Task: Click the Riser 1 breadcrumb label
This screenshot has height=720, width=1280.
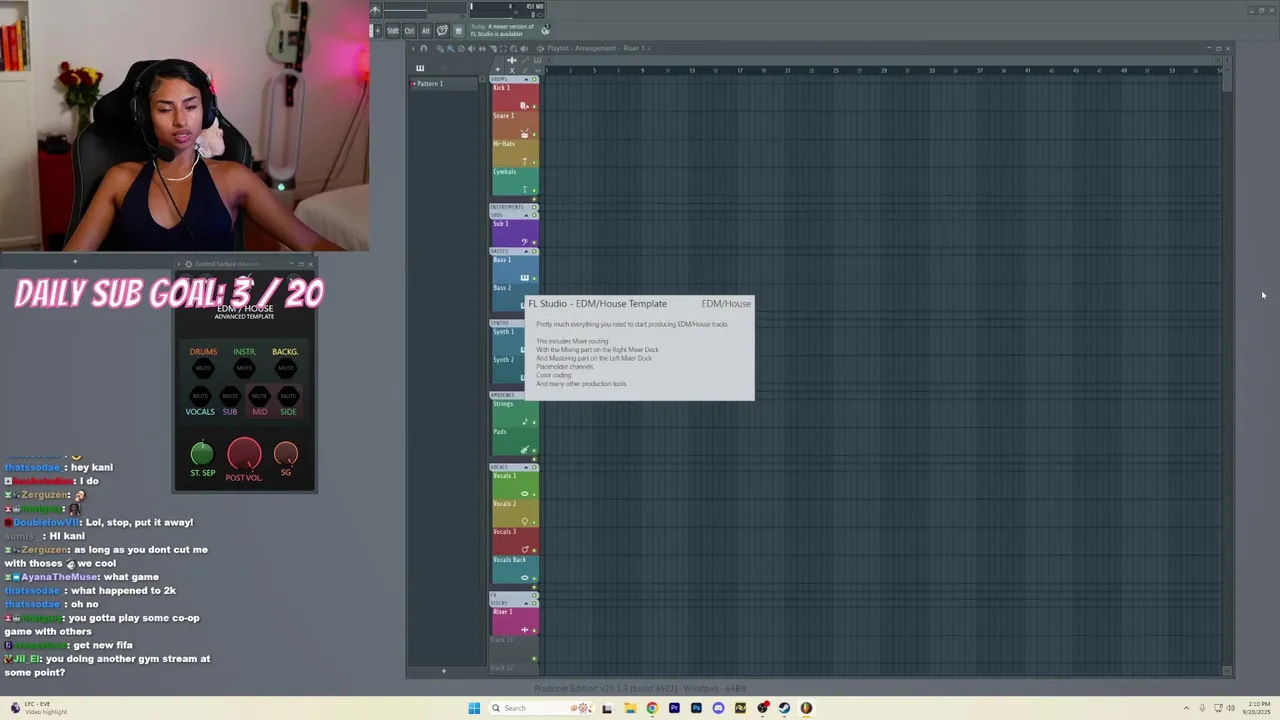Action: pyautogui.click(x=634, y=48)
